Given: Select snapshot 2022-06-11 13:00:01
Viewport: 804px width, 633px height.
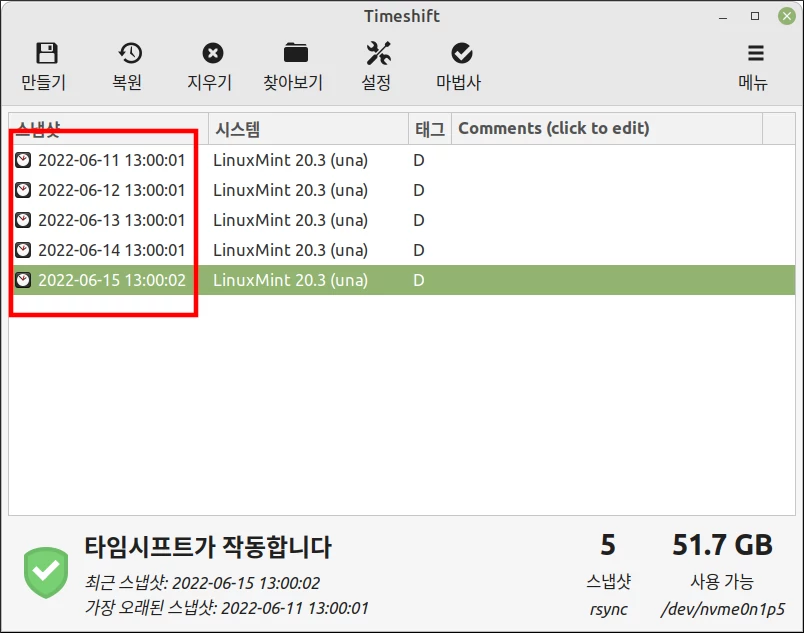Looking at the screenshot, I should (112, 160).
